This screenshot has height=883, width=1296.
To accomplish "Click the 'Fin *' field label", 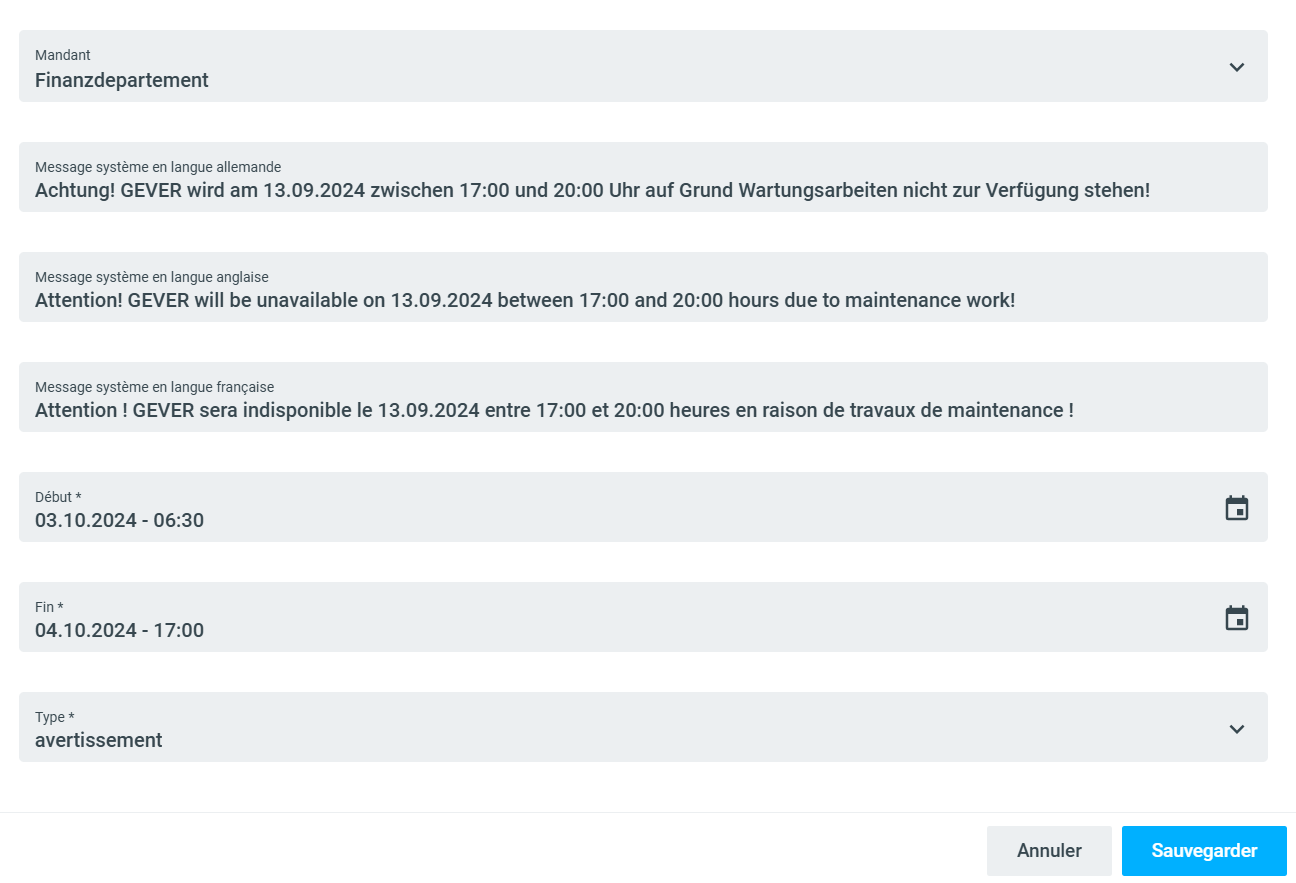I will [49, 607].
